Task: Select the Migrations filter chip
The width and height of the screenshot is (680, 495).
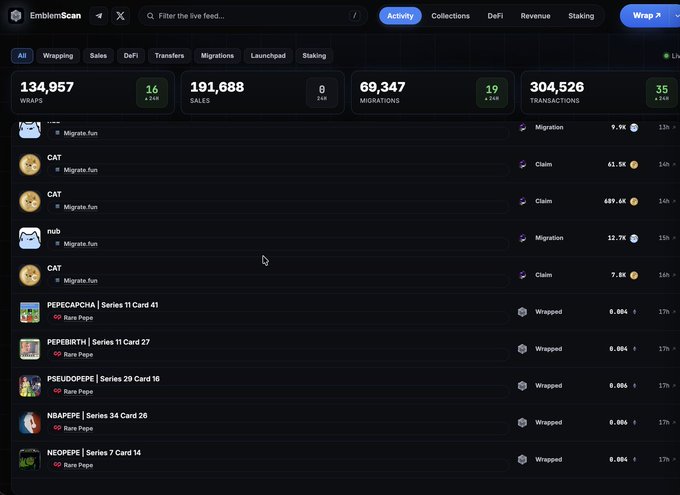Action: coord(217,56)
